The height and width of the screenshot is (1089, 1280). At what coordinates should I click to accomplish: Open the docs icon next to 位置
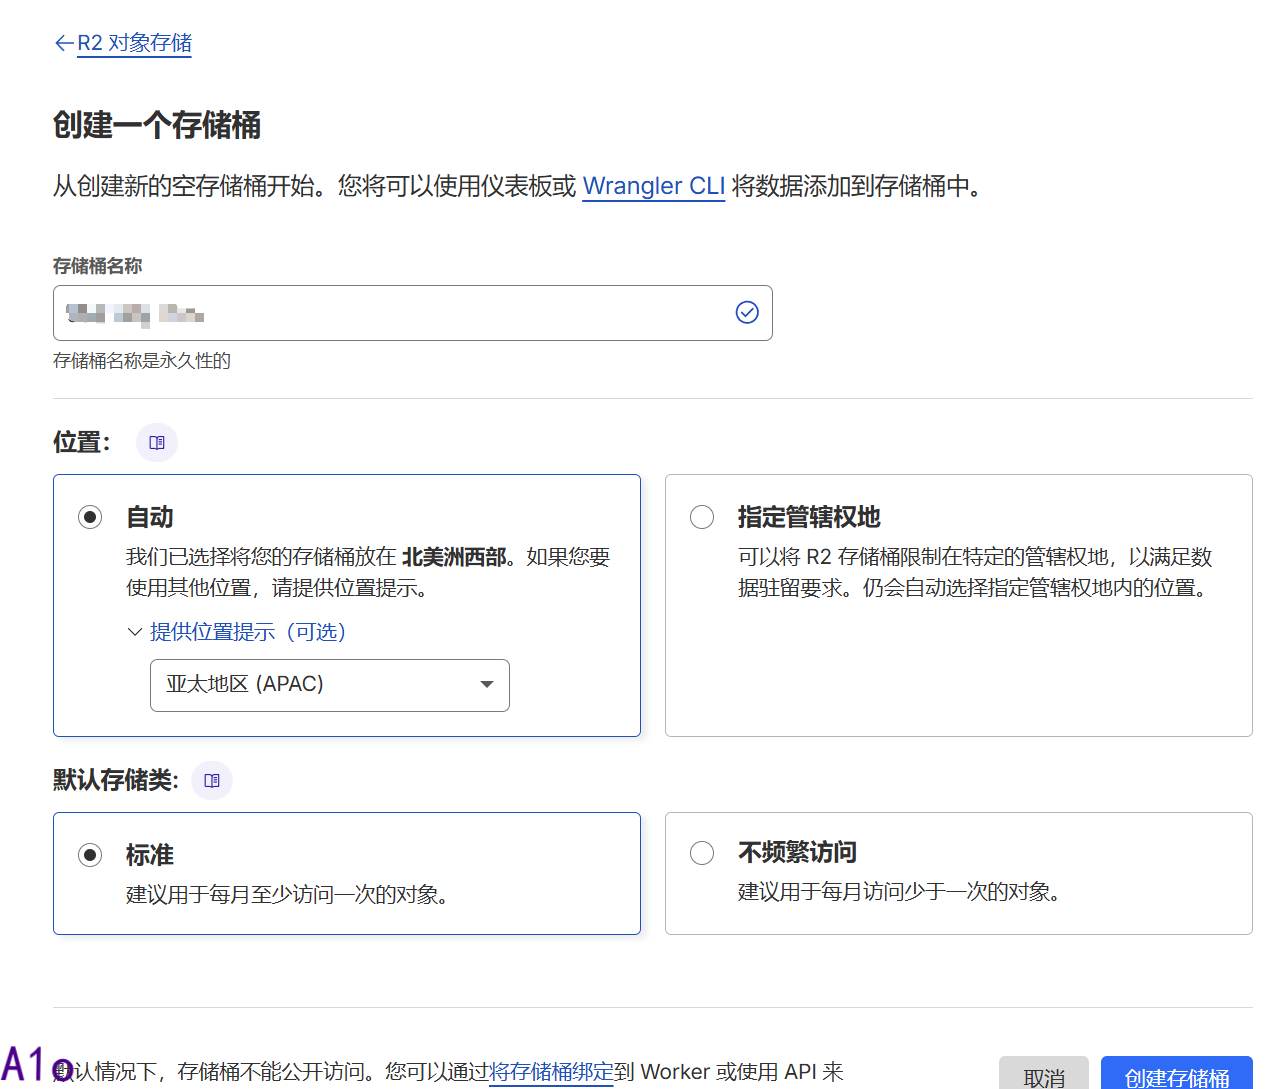click(x=157, y=442)
